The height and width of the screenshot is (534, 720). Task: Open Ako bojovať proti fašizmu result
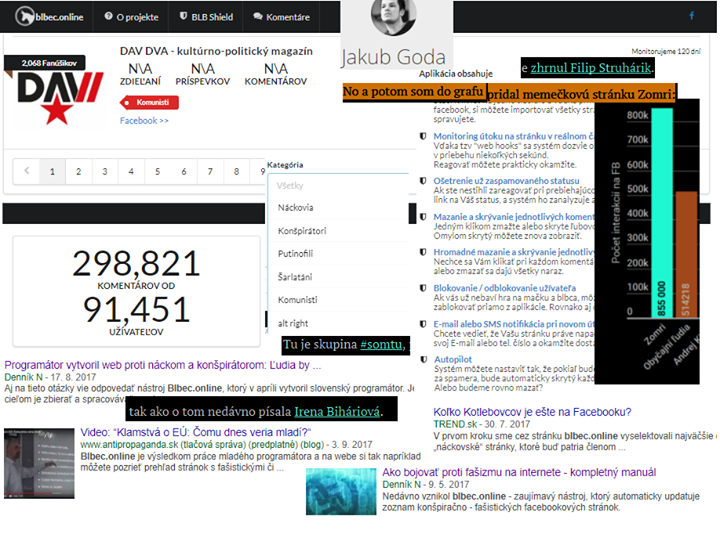coord(519,472)
